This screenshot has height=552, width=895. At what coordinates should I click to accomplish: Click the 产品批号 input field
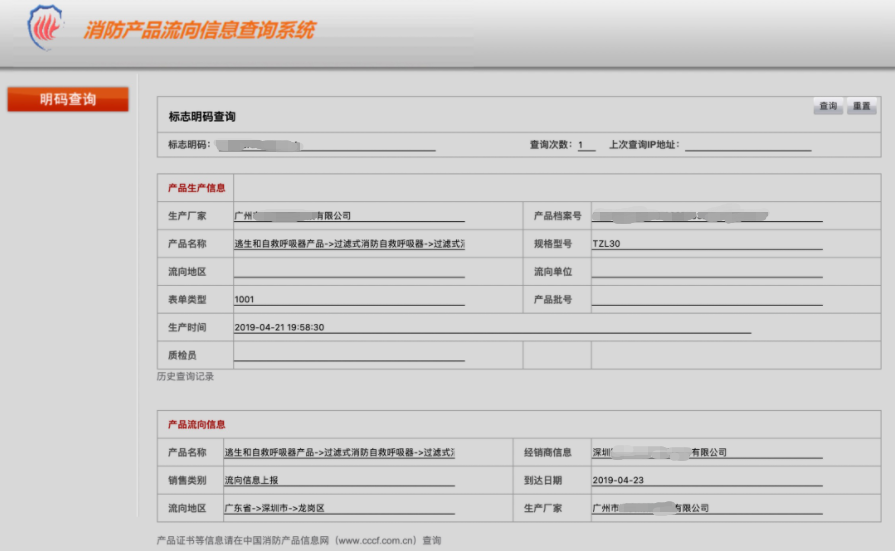706,299
